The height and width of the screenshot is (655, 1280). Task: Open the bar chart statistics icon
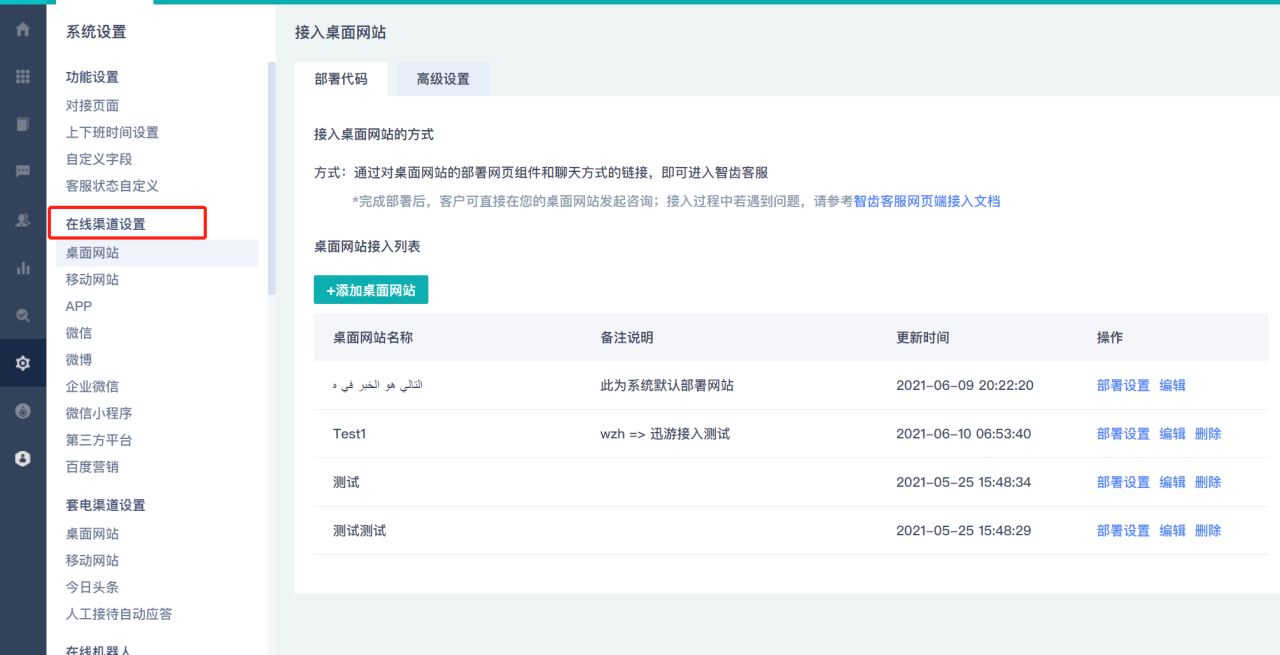(22, 267)
